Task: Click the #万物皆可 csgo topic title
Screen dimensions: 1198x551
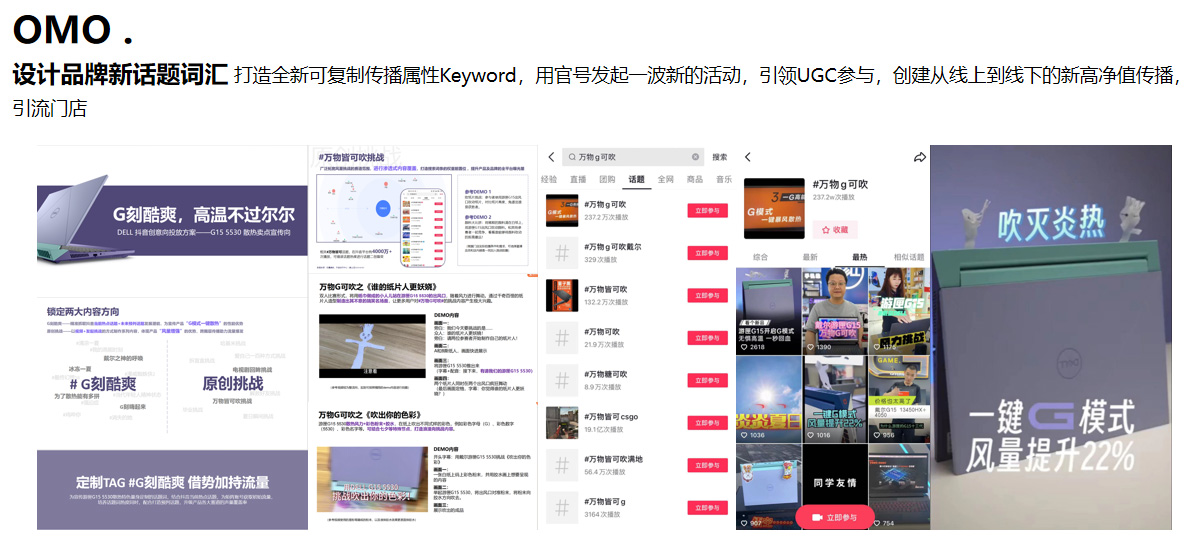Action: (610, 416)
